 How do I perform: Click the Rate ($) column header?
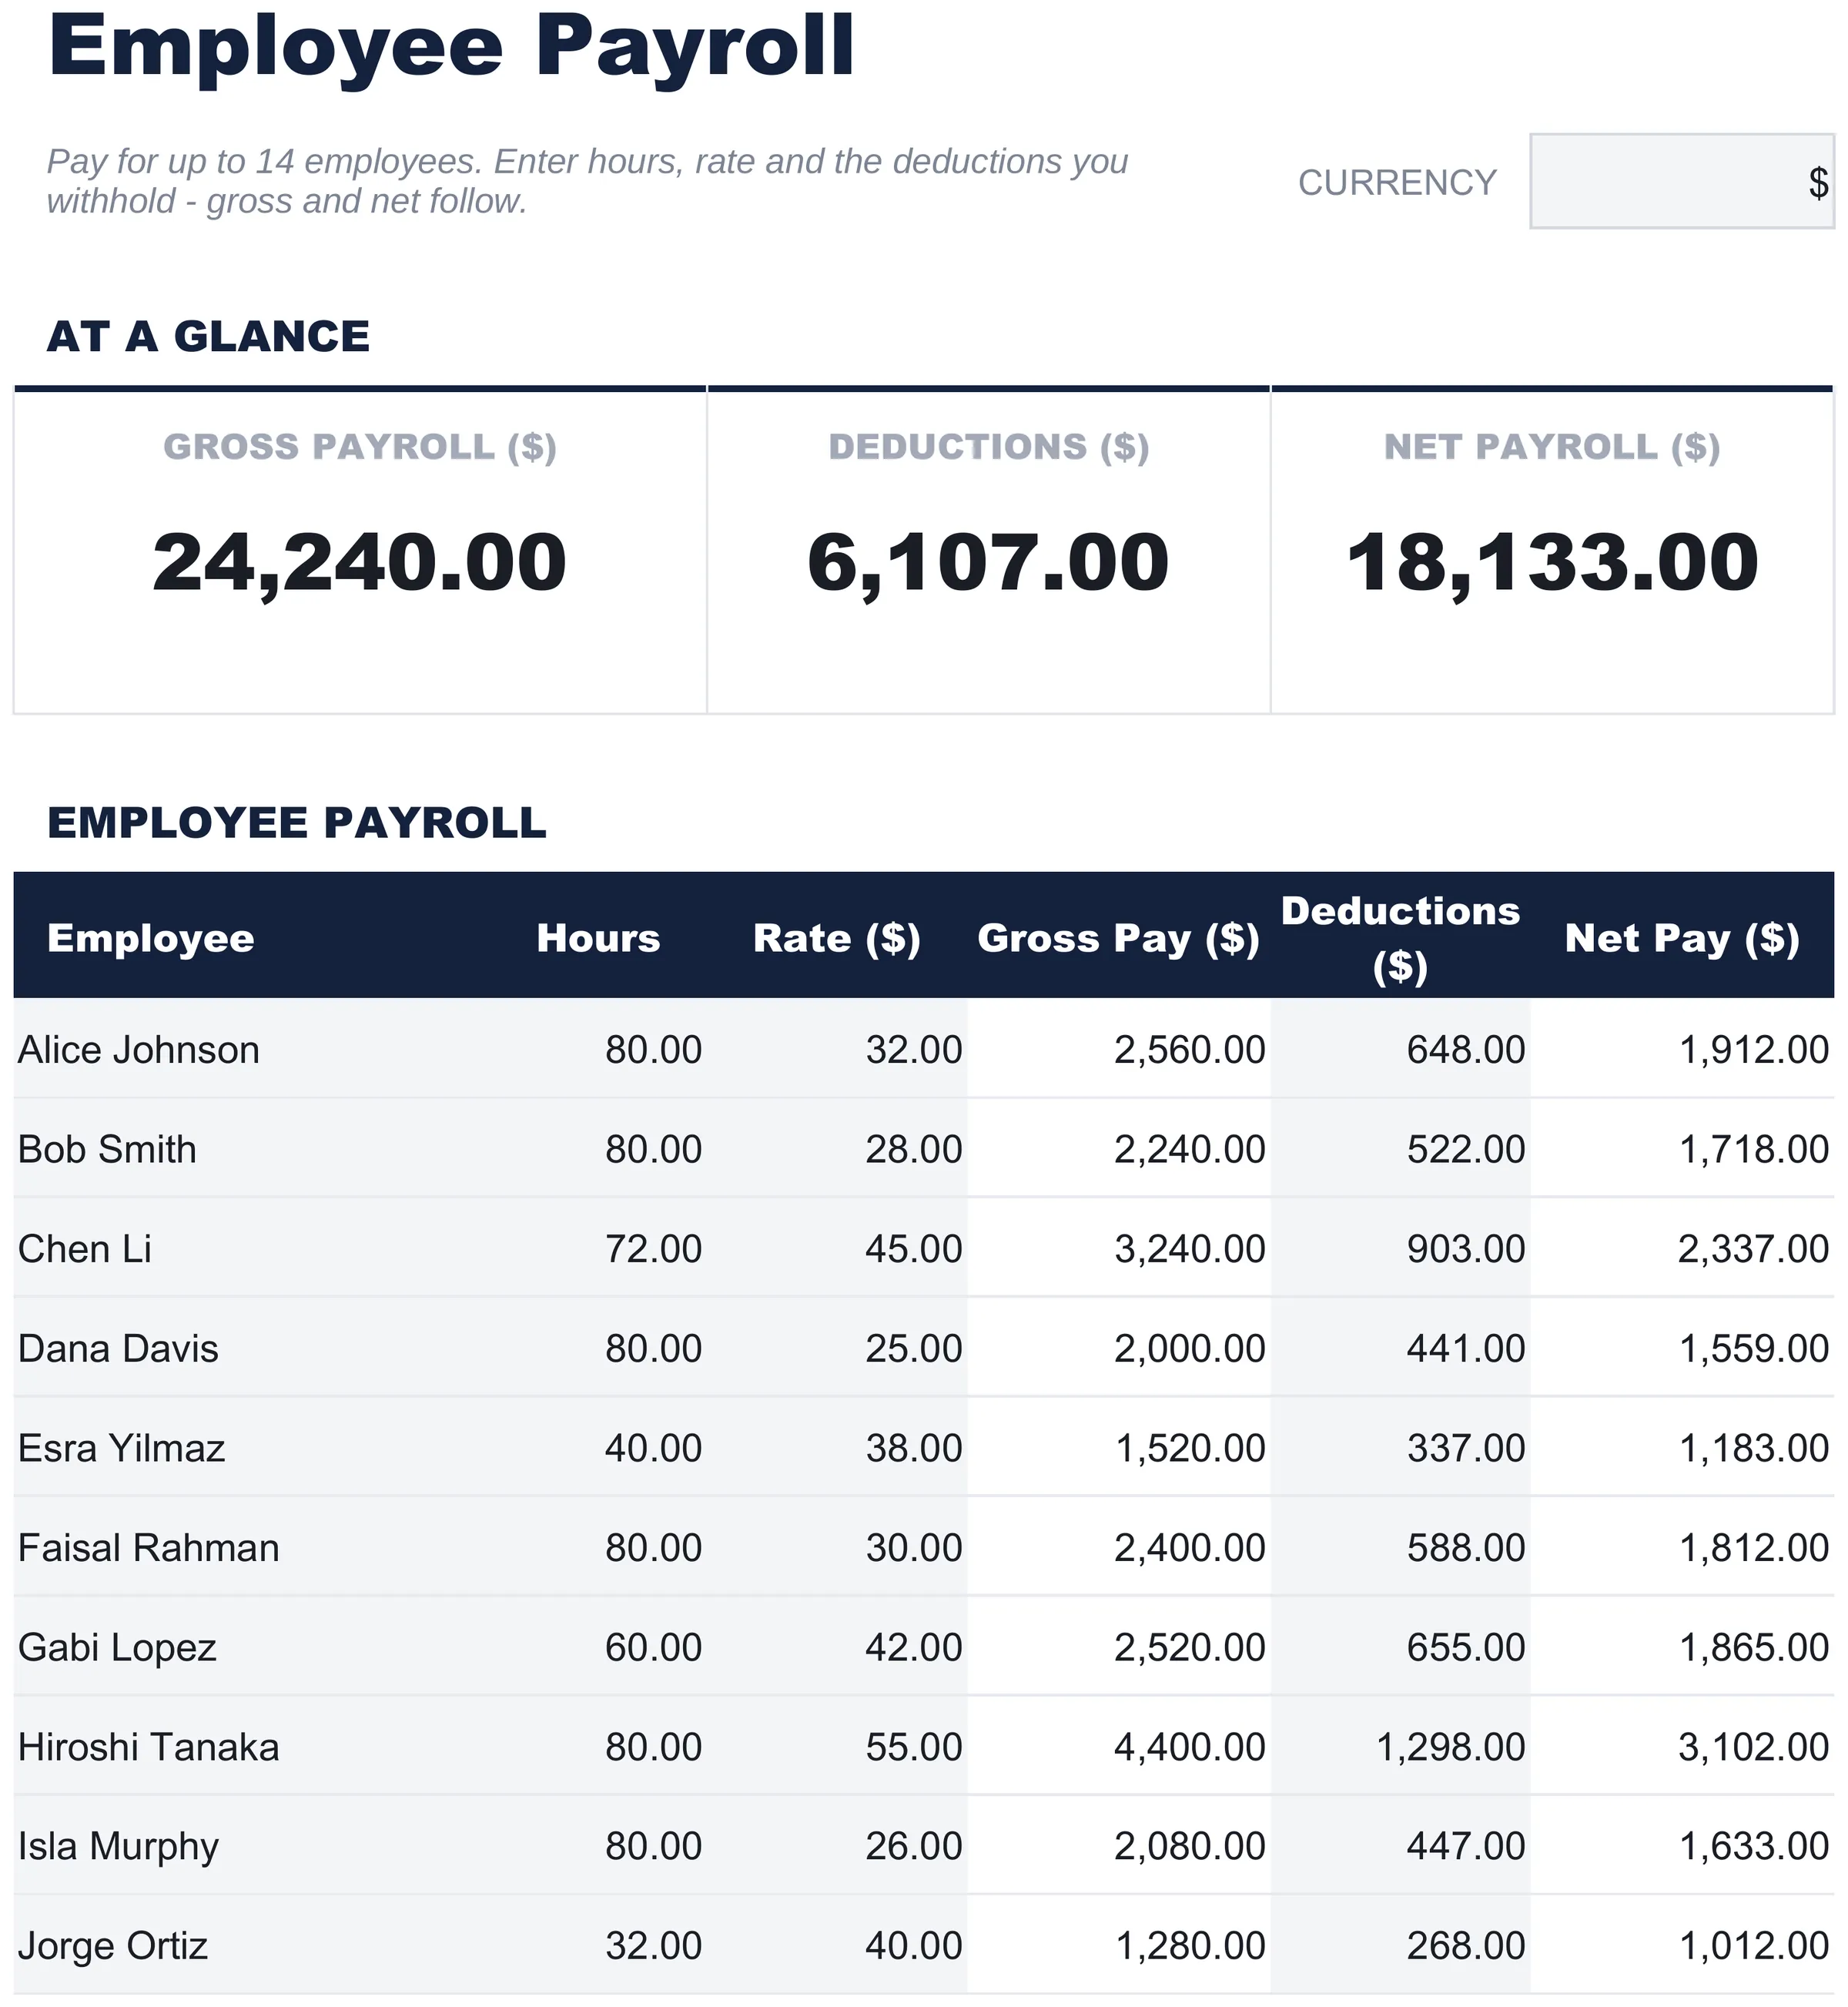click(x=837, y=938)
